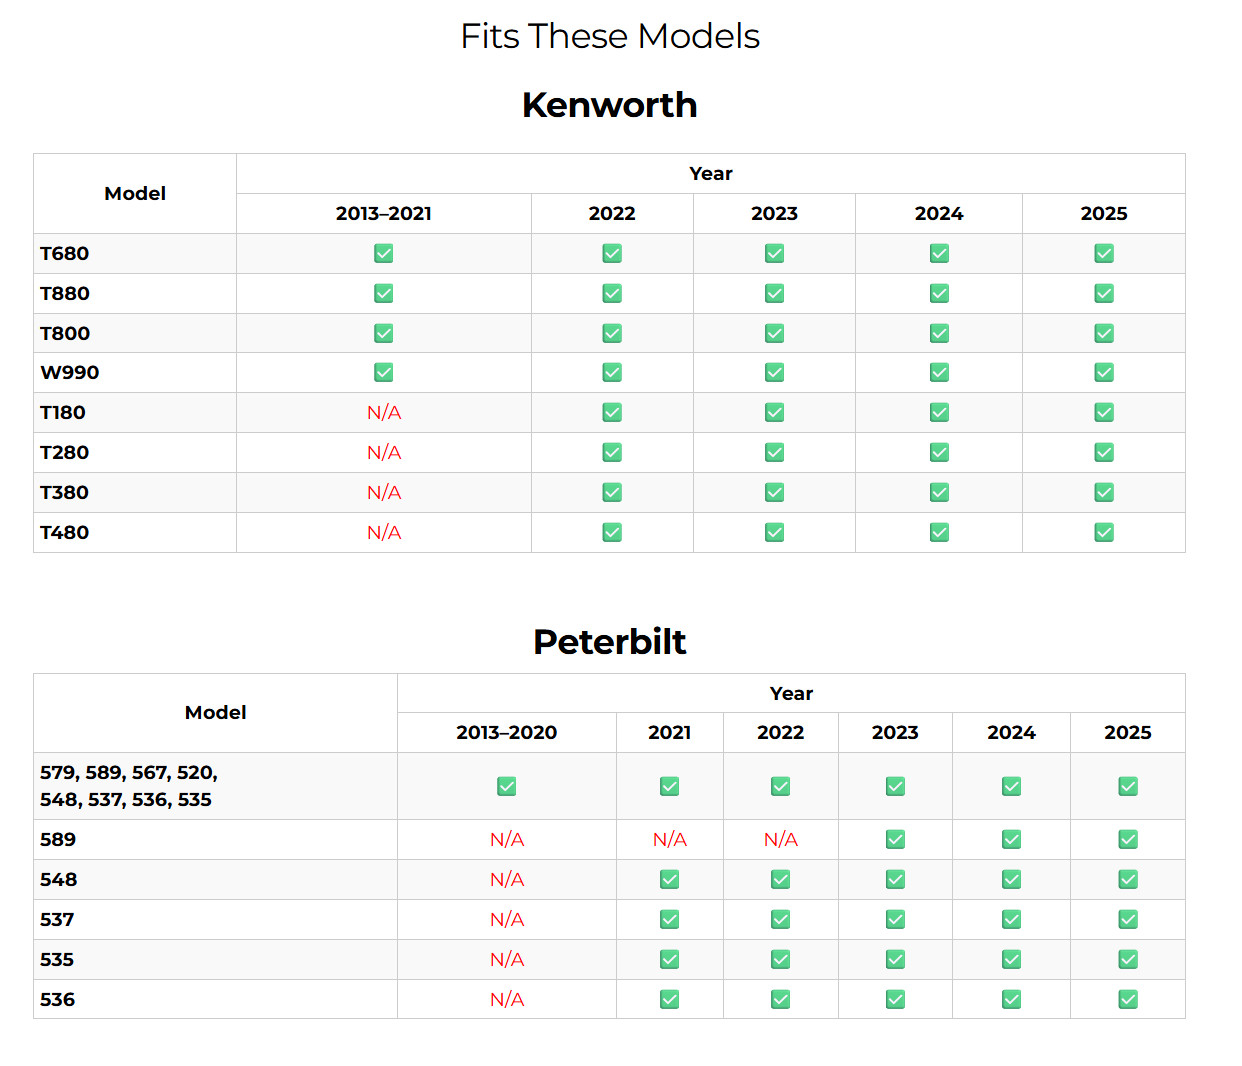Click Peterbilt 589 row 2021 N/A
The height and width of the screenshot is (1066, 1242).
coord(669,839)
